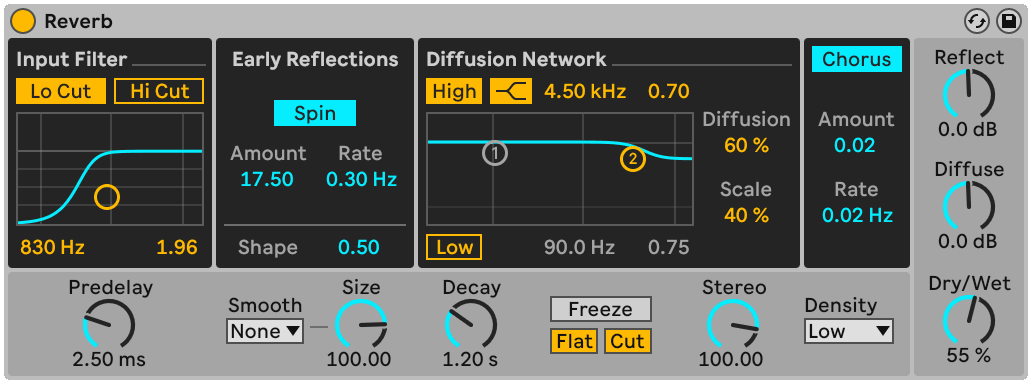Click the 2.50 ms Predelay readout
The height and width of the screenshot is (384, 1032).
pyautogui.click(x=109, y=360)
